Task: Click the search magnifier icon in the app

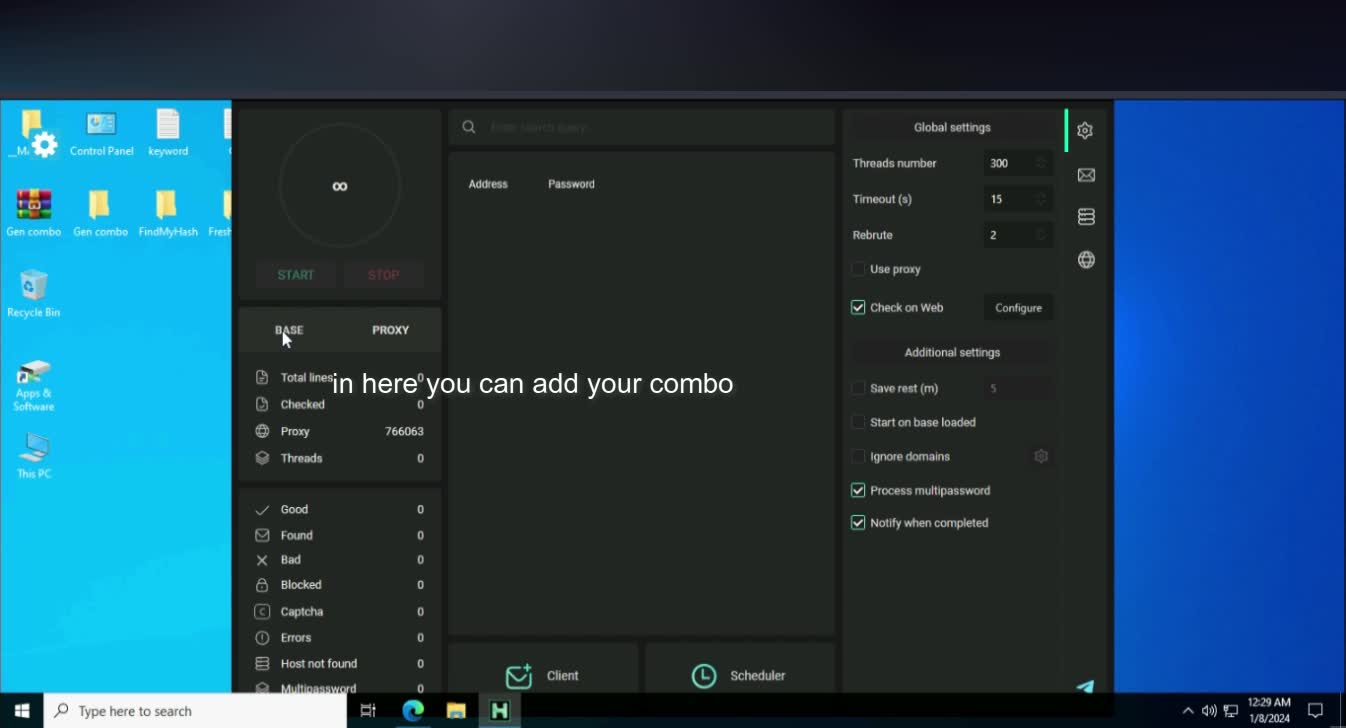Action: tap(468, 128)
